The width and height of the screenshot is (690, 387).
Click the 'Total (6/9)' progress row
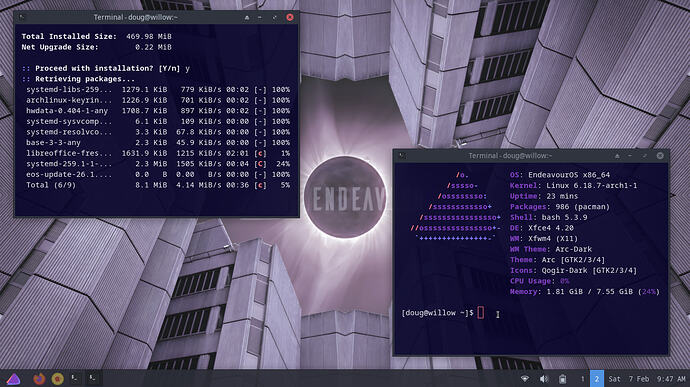(x=158, y=185)
